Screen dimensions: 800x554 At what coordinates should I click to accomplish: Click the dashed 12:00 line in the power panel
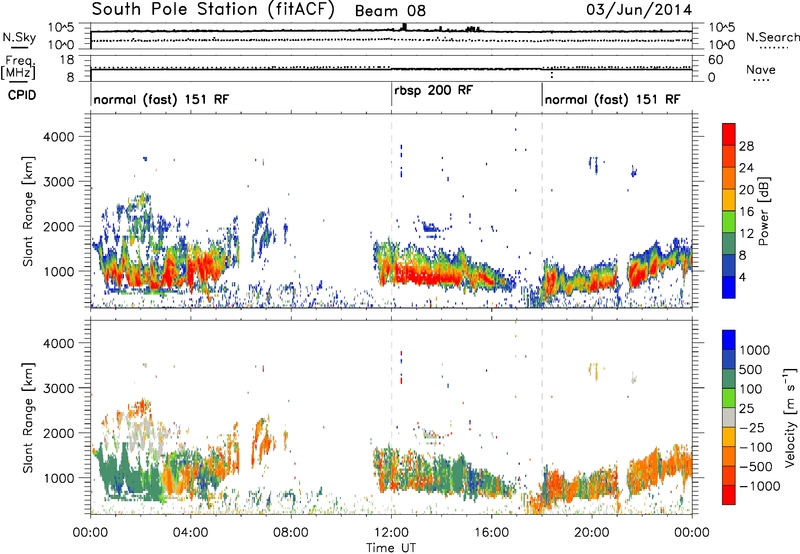(x=391, y=211)
